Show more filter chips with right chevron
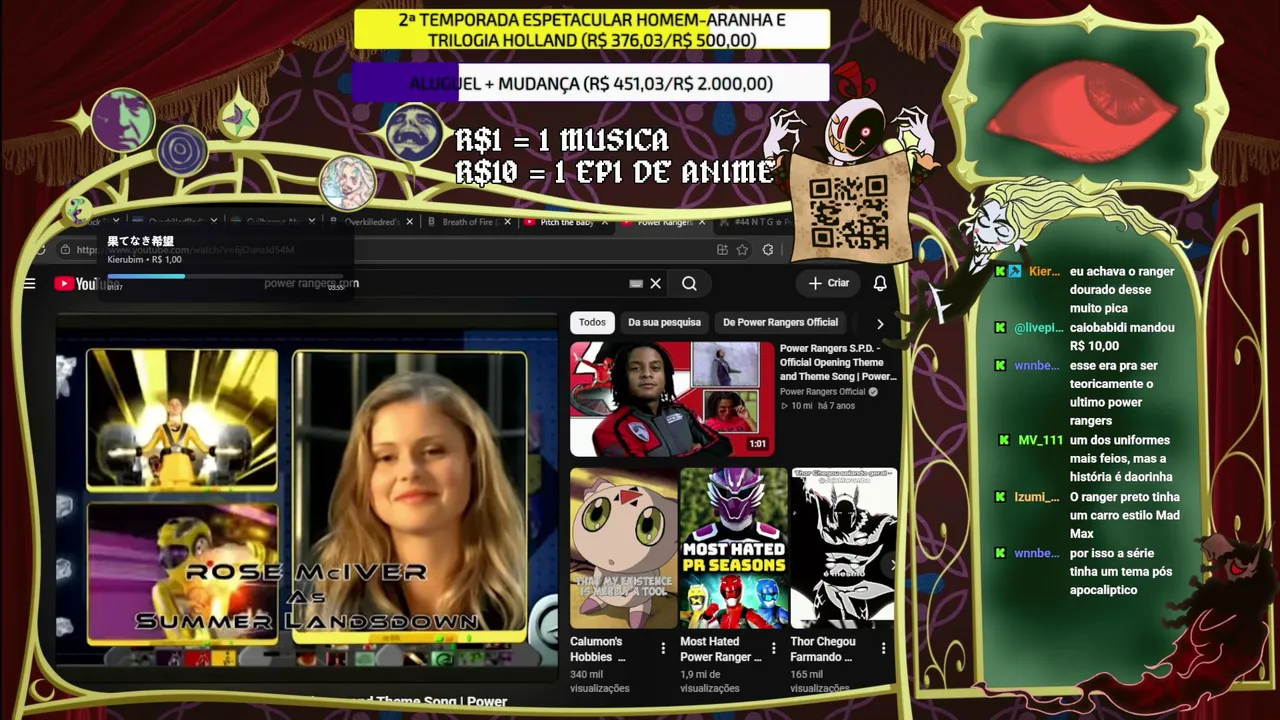The width and height of the screenshot is (1280, 720). [x=880, y=324]
